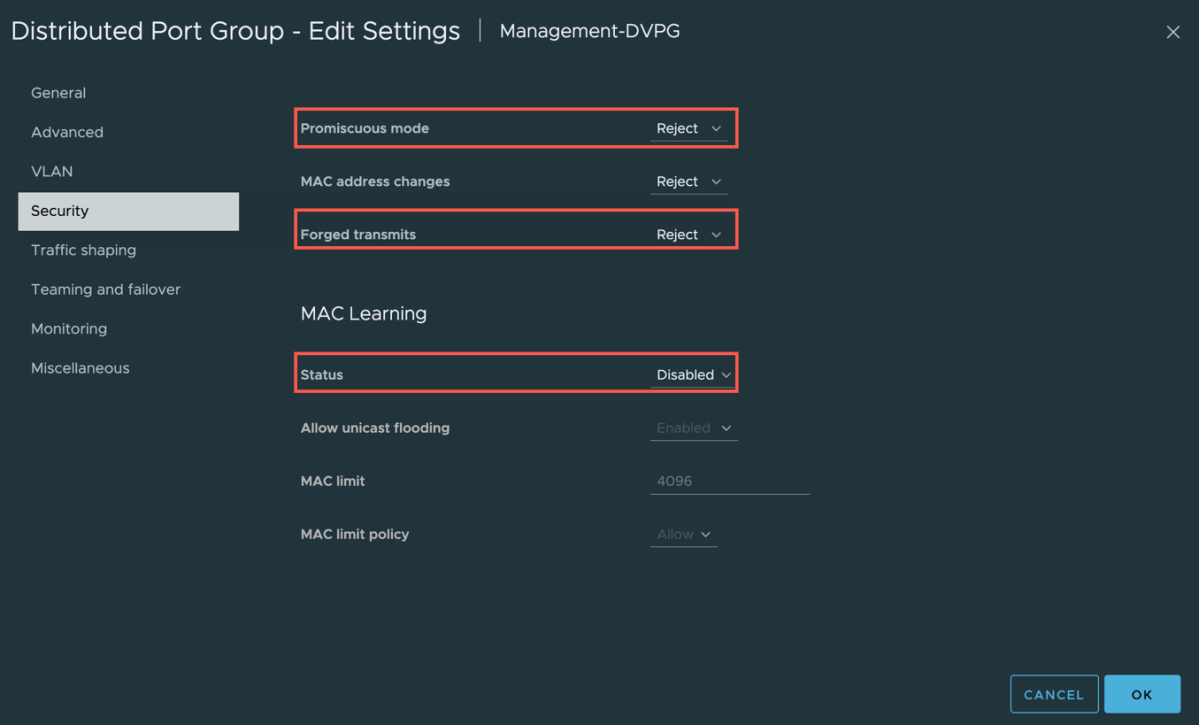Open the MAC address changes dropdown
This screenshot has width=1199, height=725.
(688, 182)
